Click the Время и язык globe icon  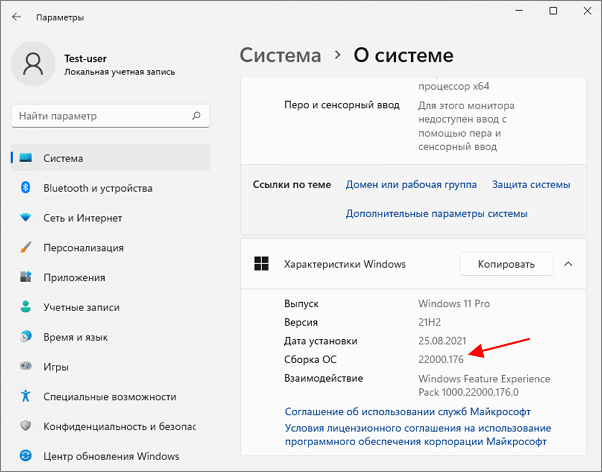pos(25,336)
